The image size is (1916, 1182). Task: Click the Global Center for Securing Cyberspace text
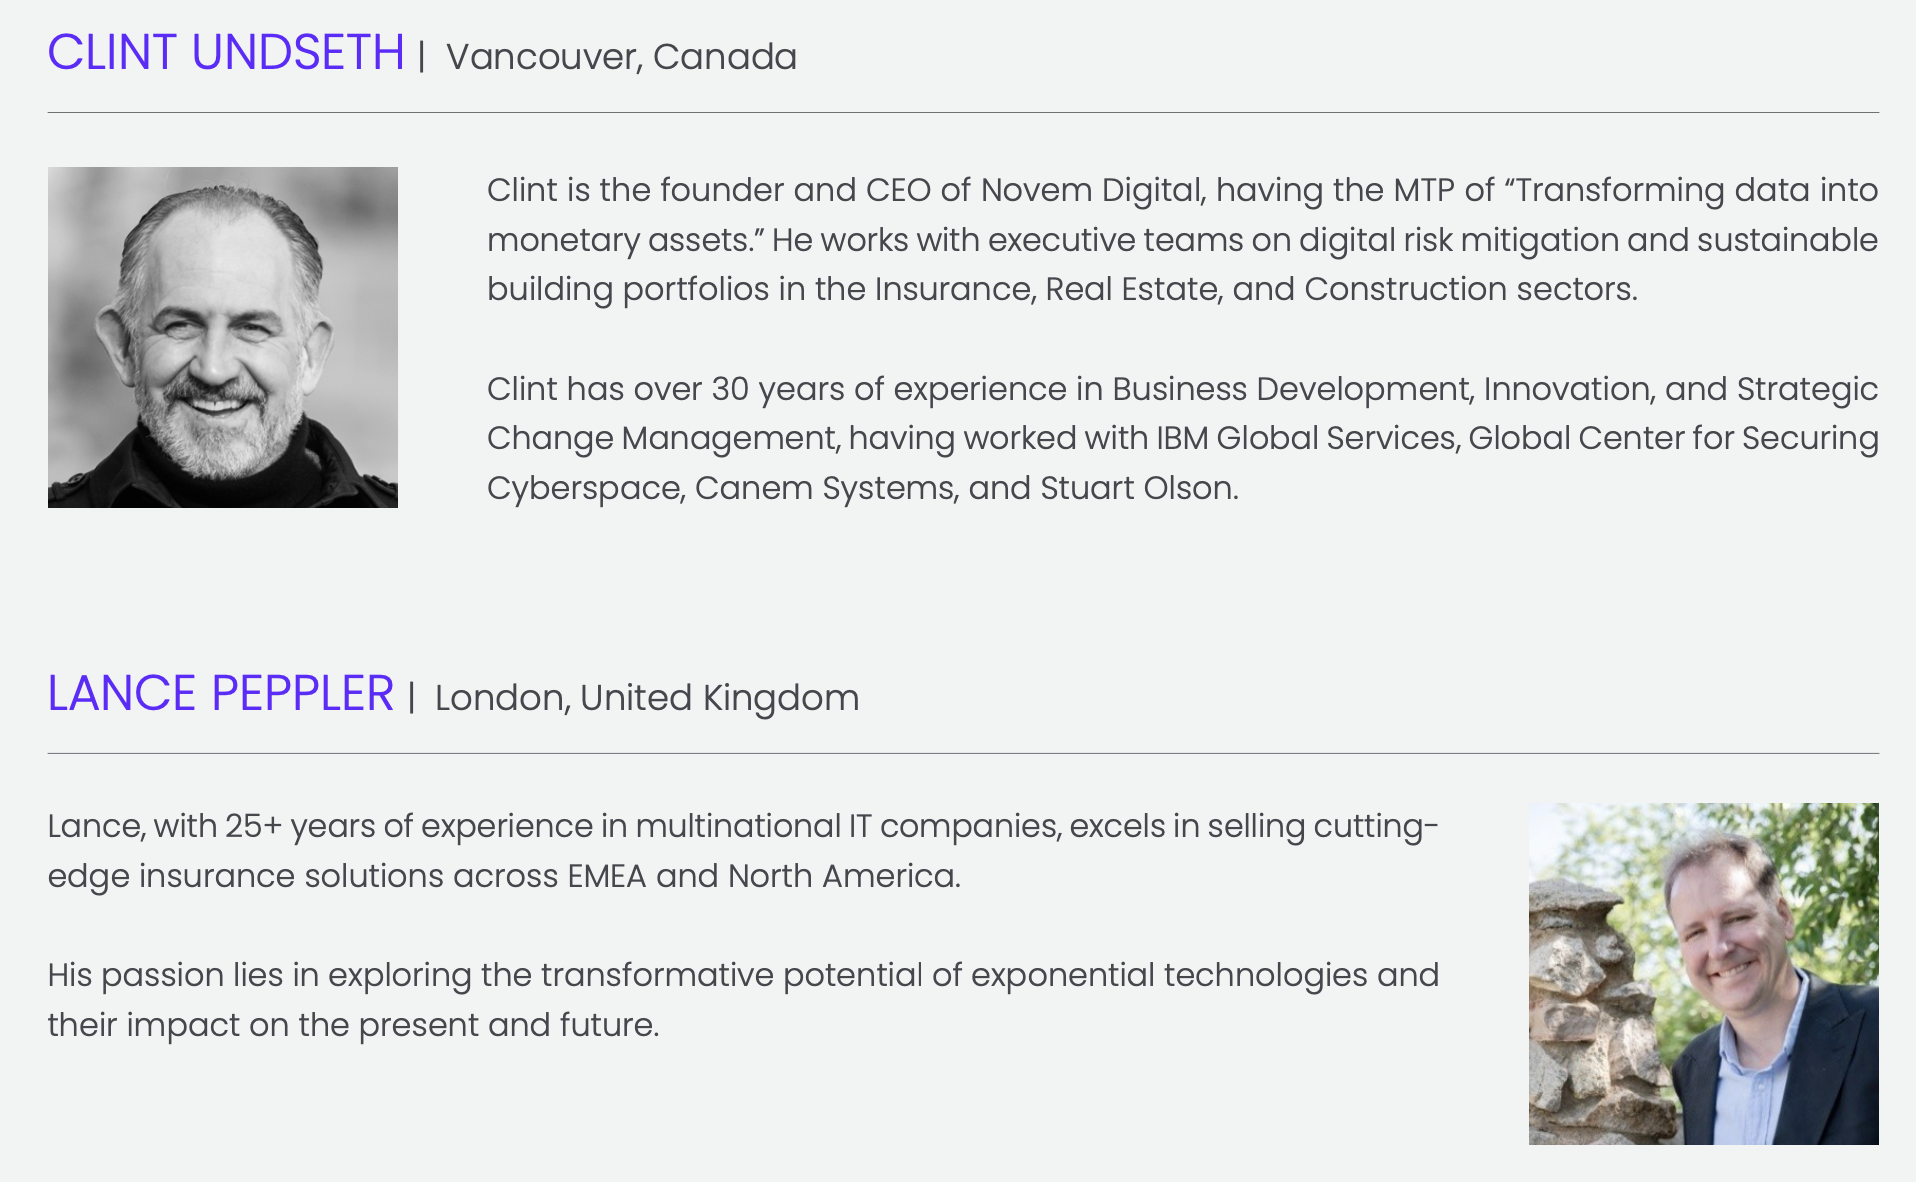tap(1183, 463)
